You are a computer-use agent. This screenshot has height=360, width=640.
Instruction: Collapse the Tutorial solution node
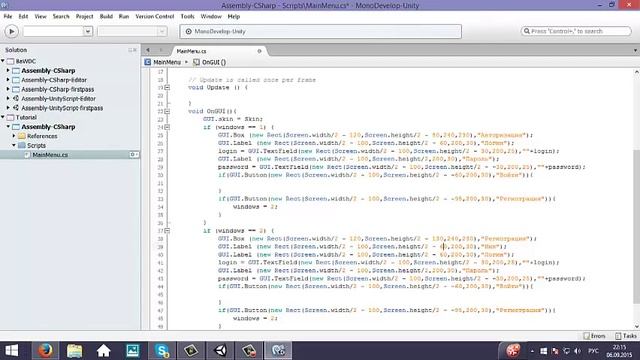pyautogui.click(x=3, y=117)
